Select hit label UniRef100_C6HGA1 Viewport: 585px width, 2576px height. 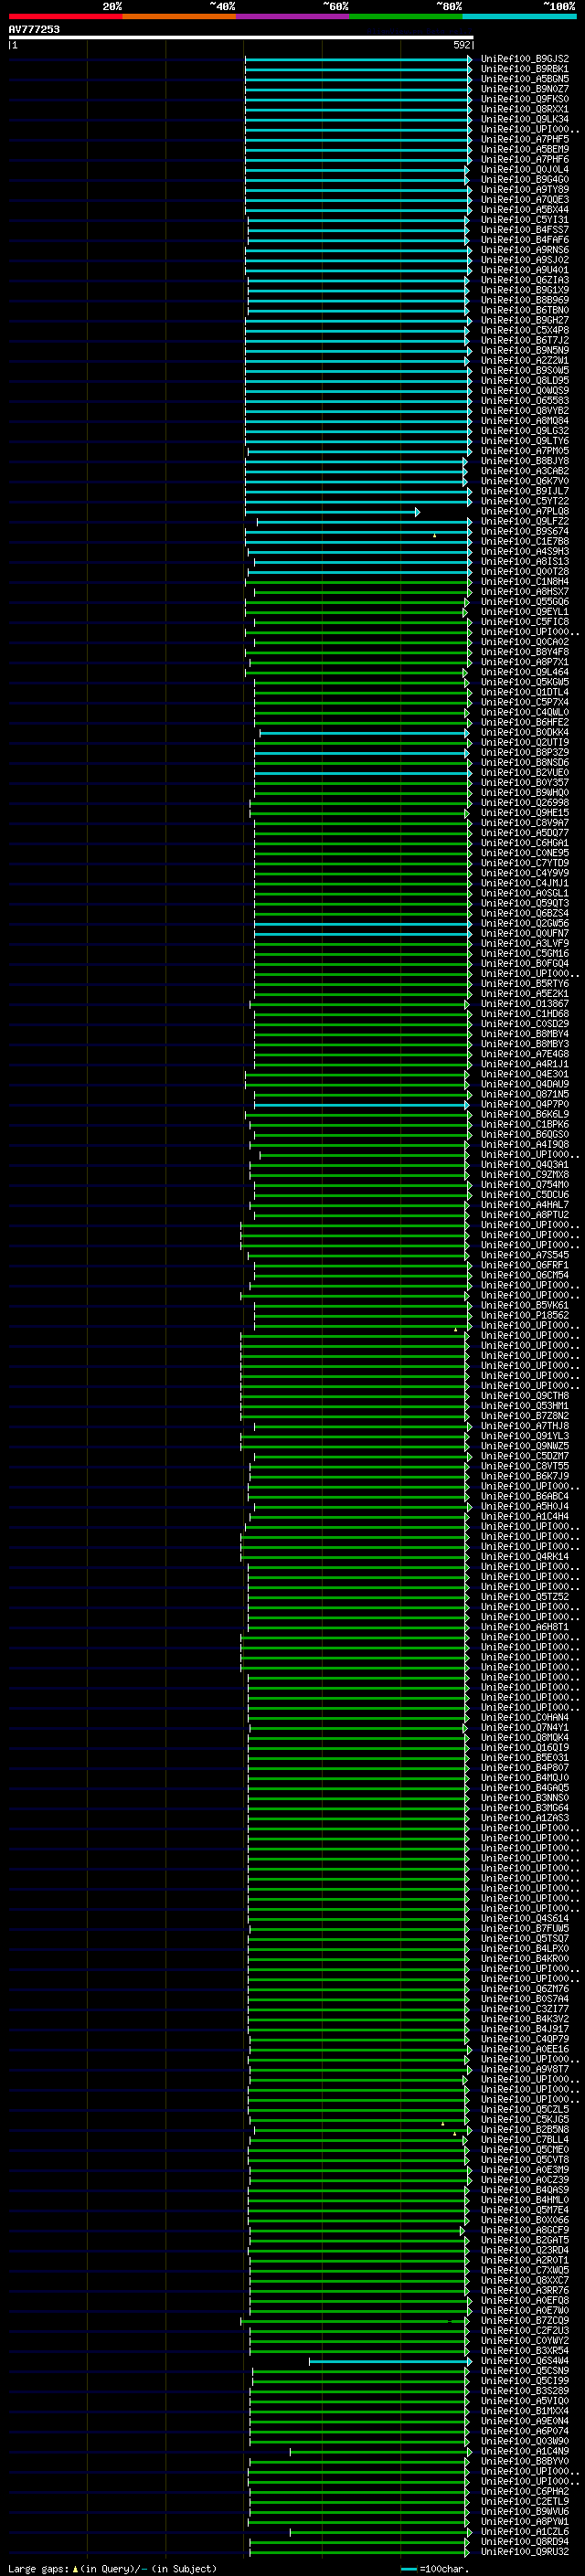click(x=525, y=843)
